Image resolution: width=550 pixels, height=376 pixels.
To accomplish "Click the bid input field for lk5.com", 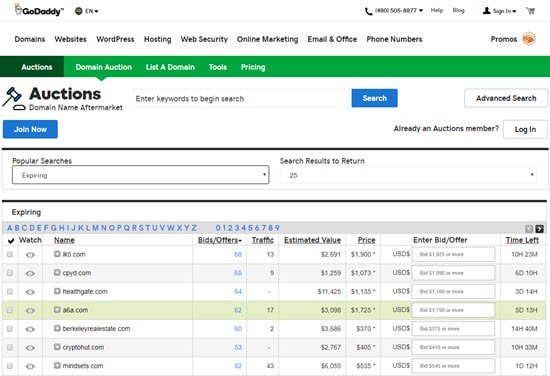I will point(453,254).
